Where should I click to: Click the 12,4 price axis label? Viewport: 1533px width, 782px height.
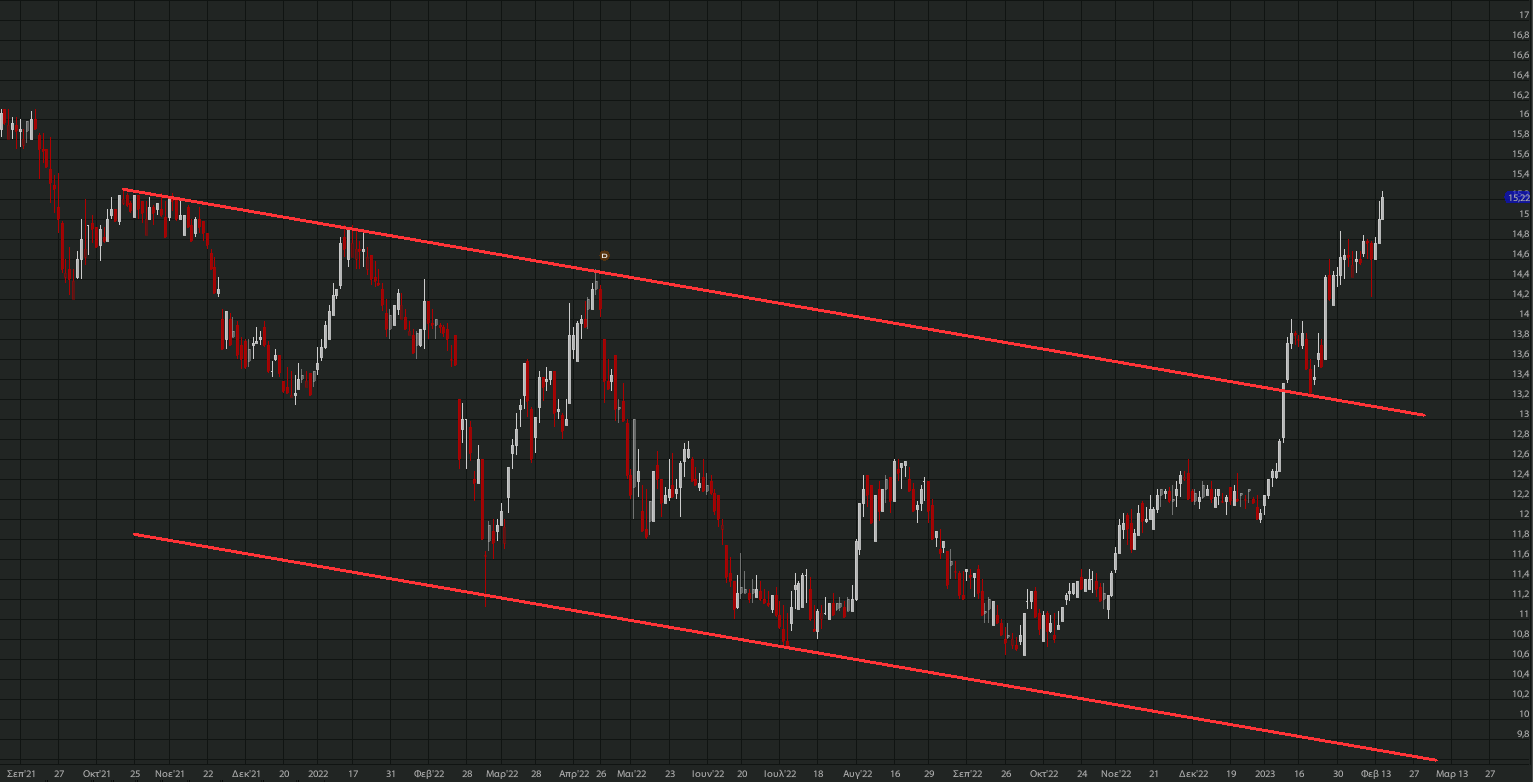1520,474
